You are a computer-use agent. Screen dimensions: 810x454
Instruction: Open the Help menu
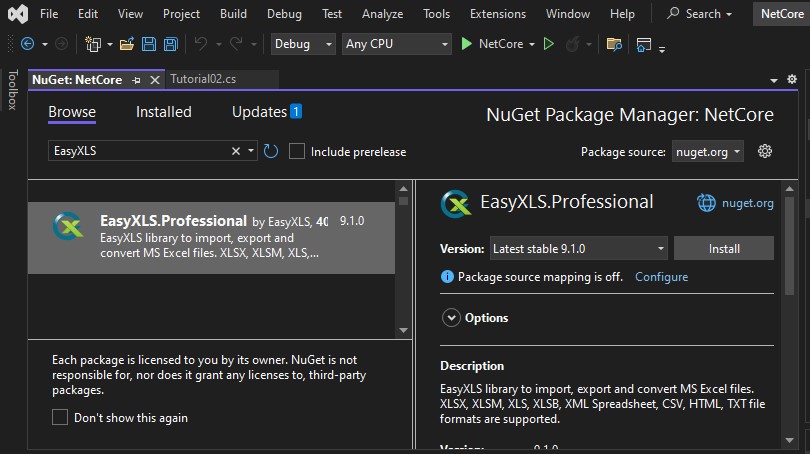click(622, 14)
